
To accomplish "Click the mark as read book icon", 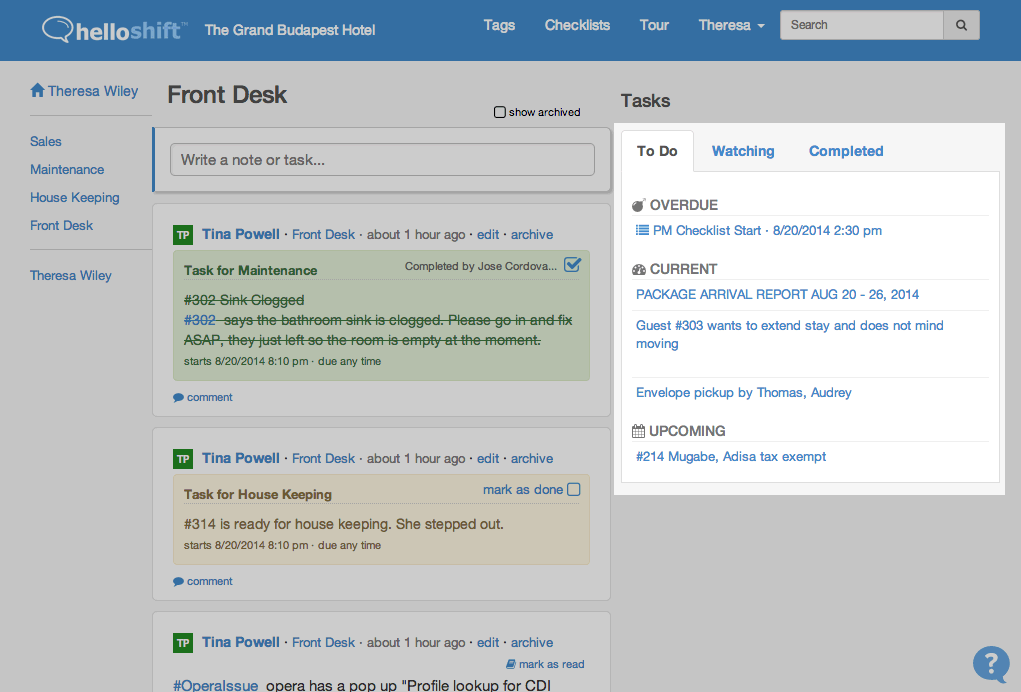I will tap(511, 664).
